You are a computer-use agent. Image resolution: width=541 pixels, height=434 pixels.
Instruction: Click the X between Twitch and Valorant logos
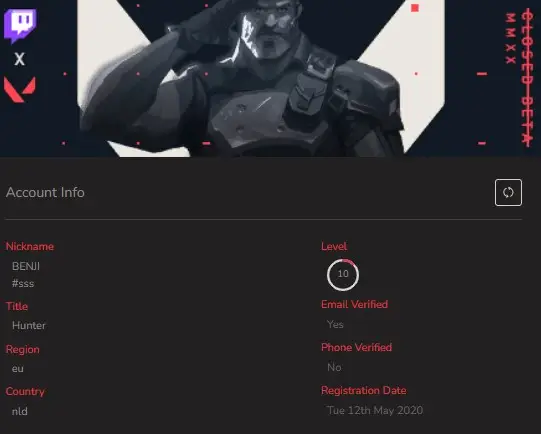coord(20,59)
